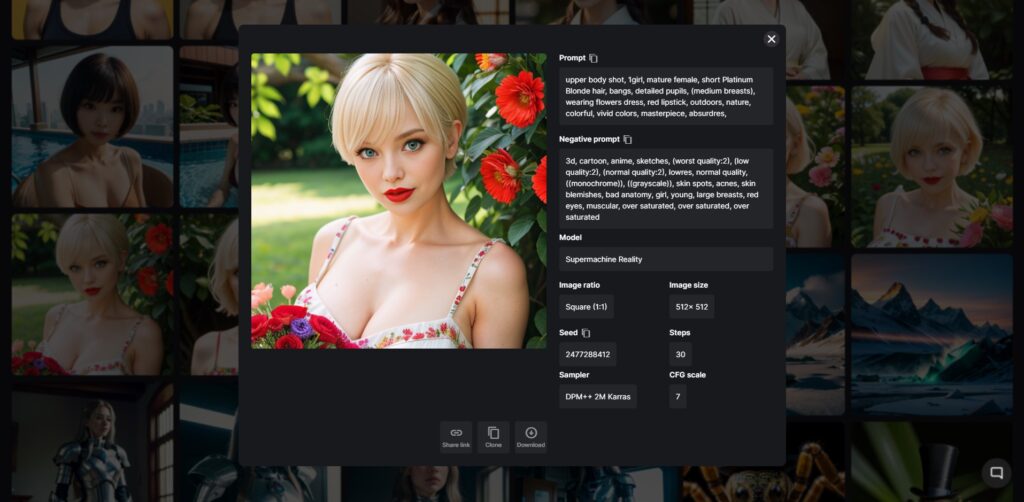Click the Square (1:1) ratio value
This screenshot has width=1024, height=502.
click(x=586, y=307)
